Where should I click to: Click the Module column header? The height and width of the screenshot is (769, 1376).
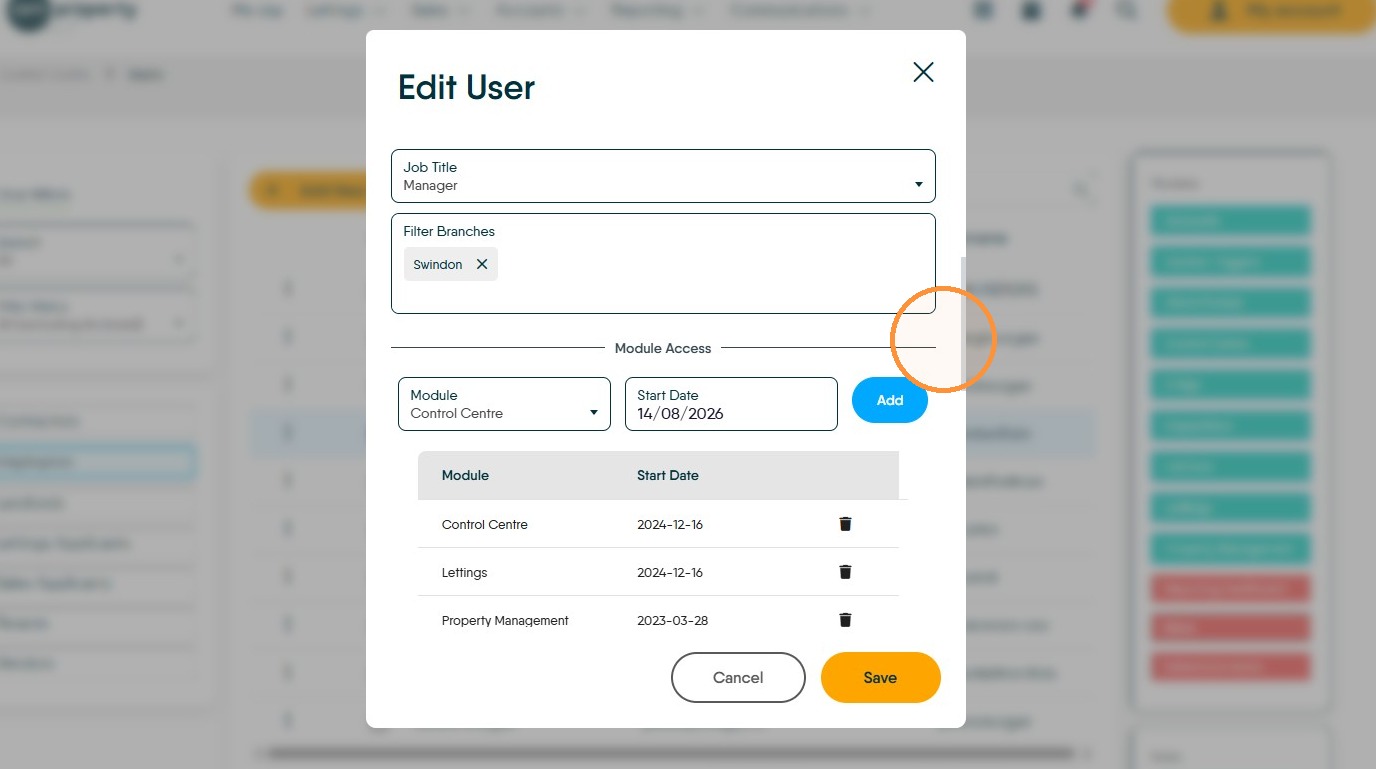(x=465, y=475)
